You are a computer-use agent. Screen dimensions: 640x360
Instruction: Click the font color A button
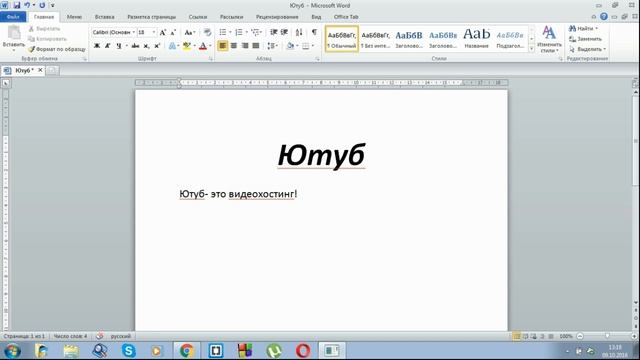click(203, 46)
